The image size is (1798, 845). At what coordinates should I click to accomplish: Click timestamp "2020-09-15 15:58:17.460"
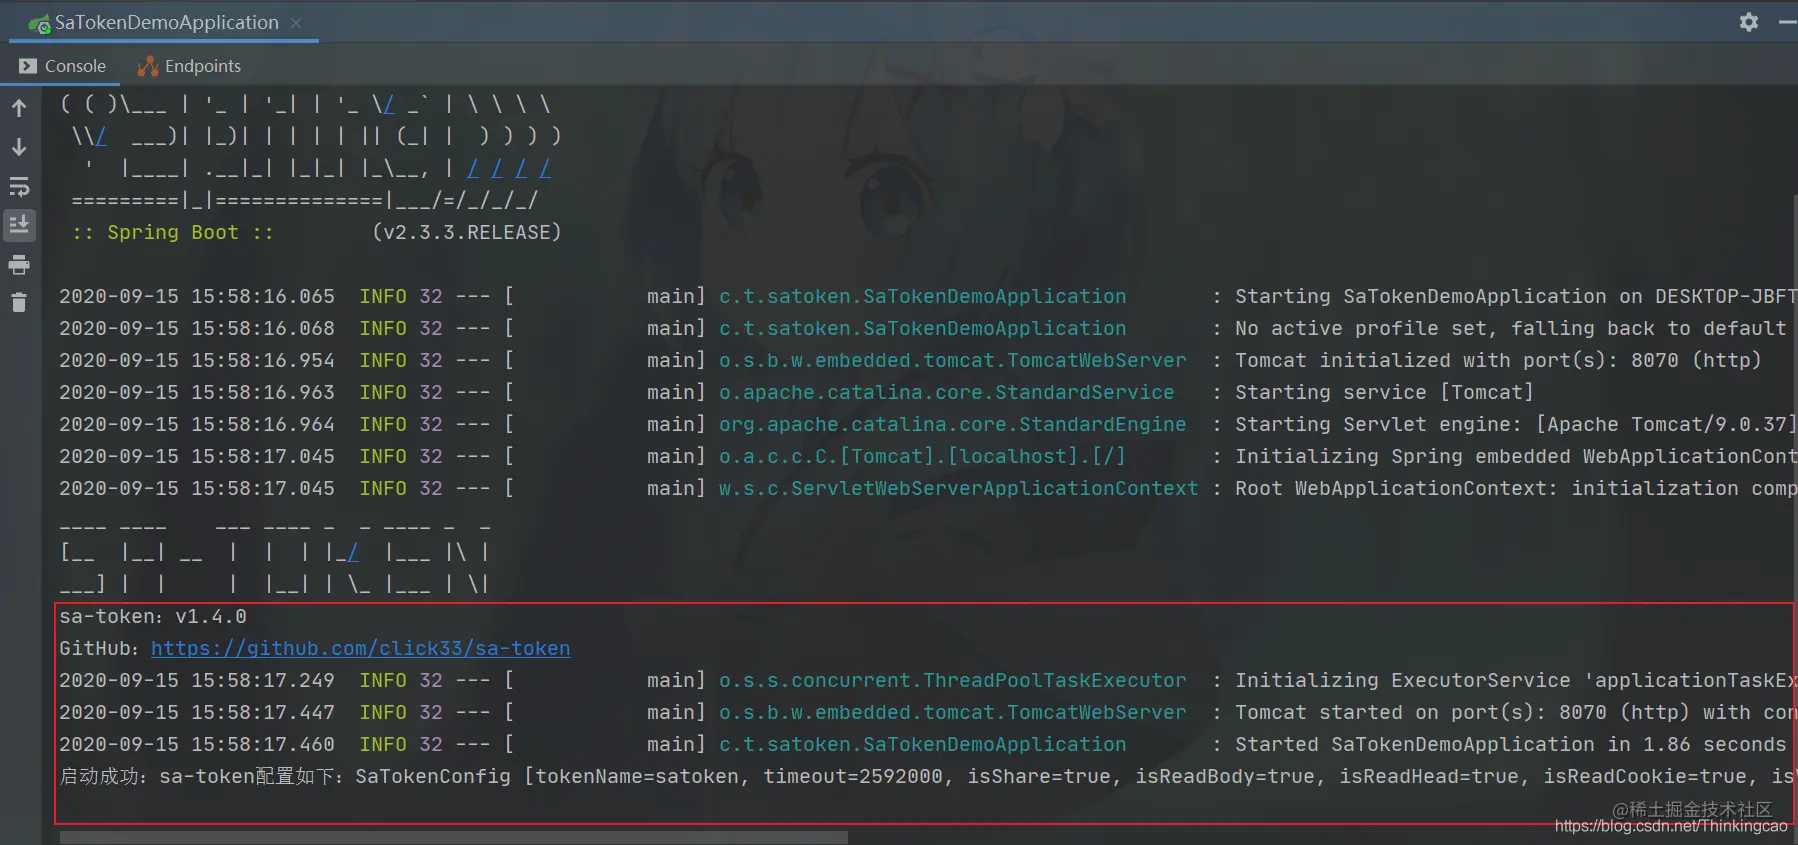(197, 744)
